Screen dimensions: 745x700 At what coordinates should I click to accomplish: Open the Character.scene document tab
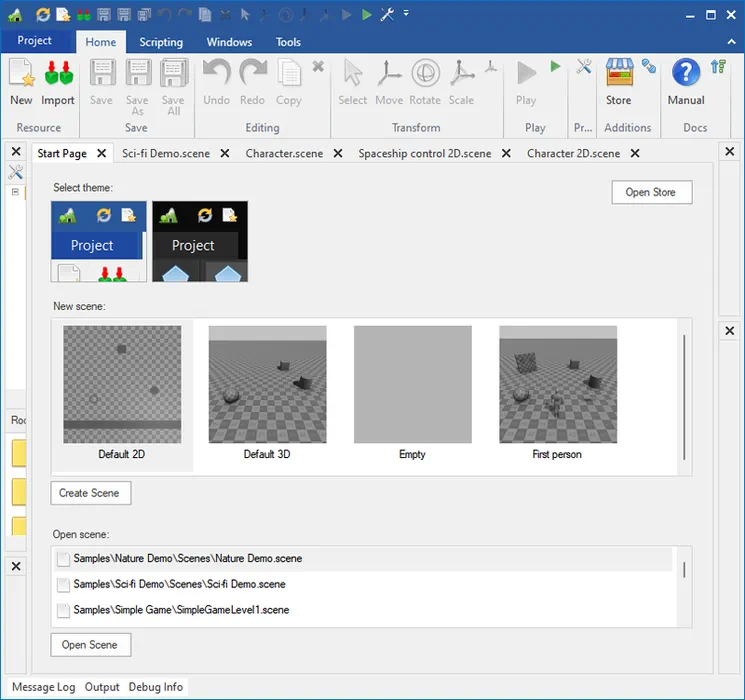(x=283, y=153)
